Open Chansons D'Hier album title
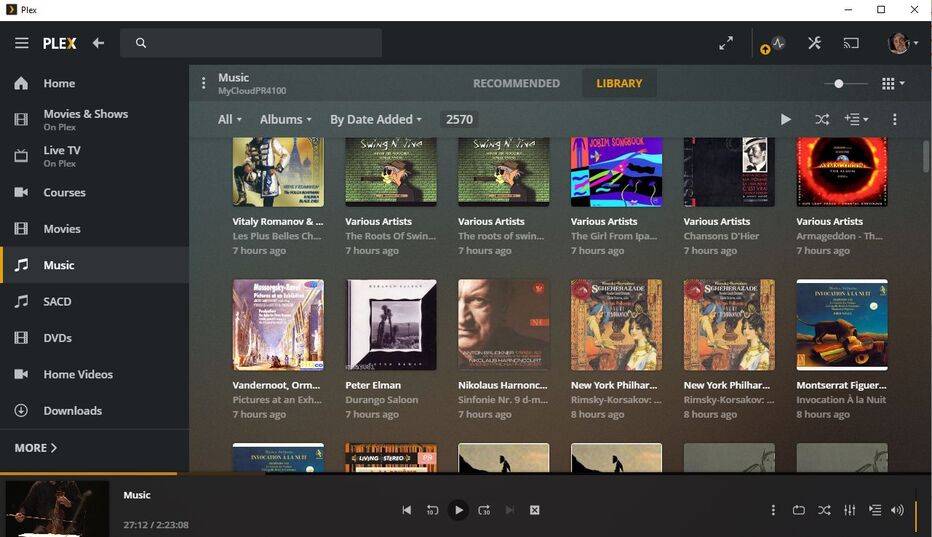 pos(721,236)
